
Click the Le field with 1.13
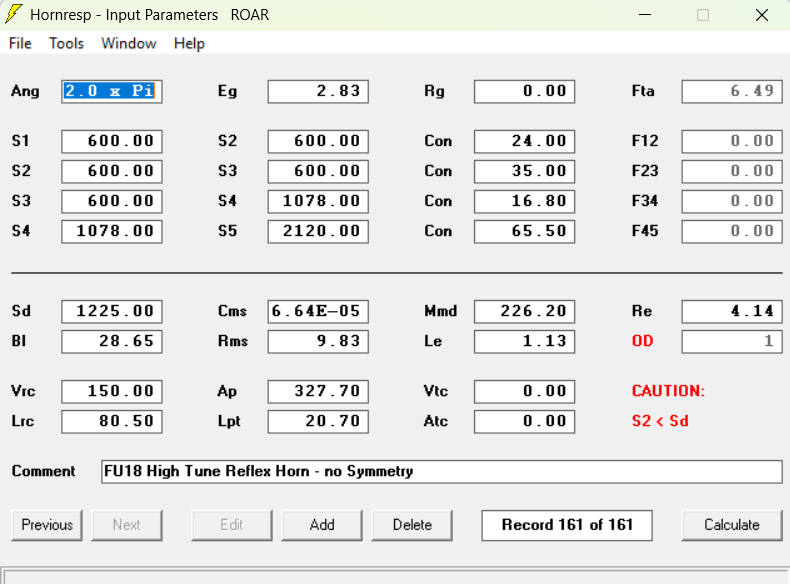pos(524,341)
